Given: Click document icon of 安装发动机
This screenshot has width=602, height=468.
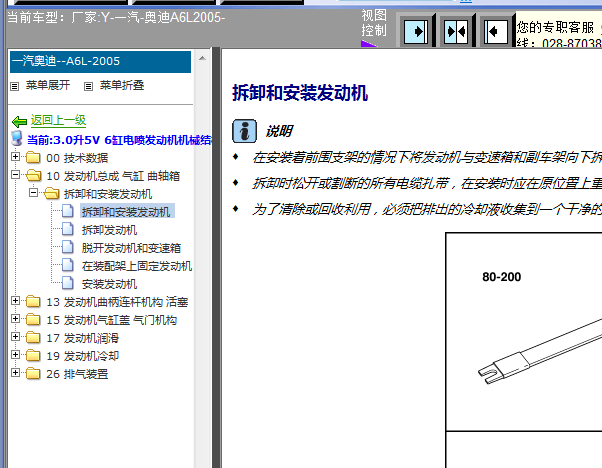Looking at the screenshot, I should click(x=68, y=283).
